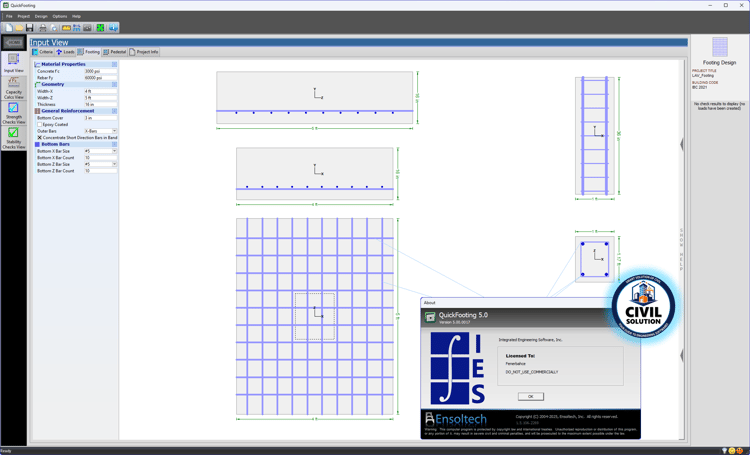The height and width of the screenshot is (455, 750).
Task: Open the Options menu
Action: pos(60,16)
